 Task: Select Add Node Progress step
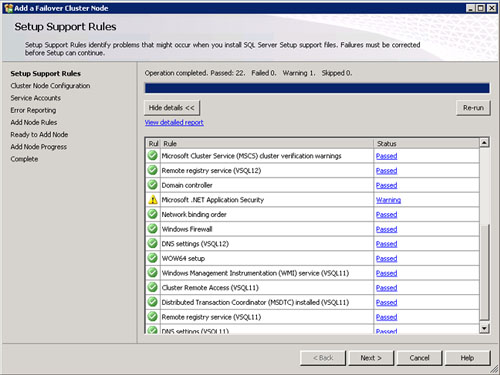click(x=39, y=147)
